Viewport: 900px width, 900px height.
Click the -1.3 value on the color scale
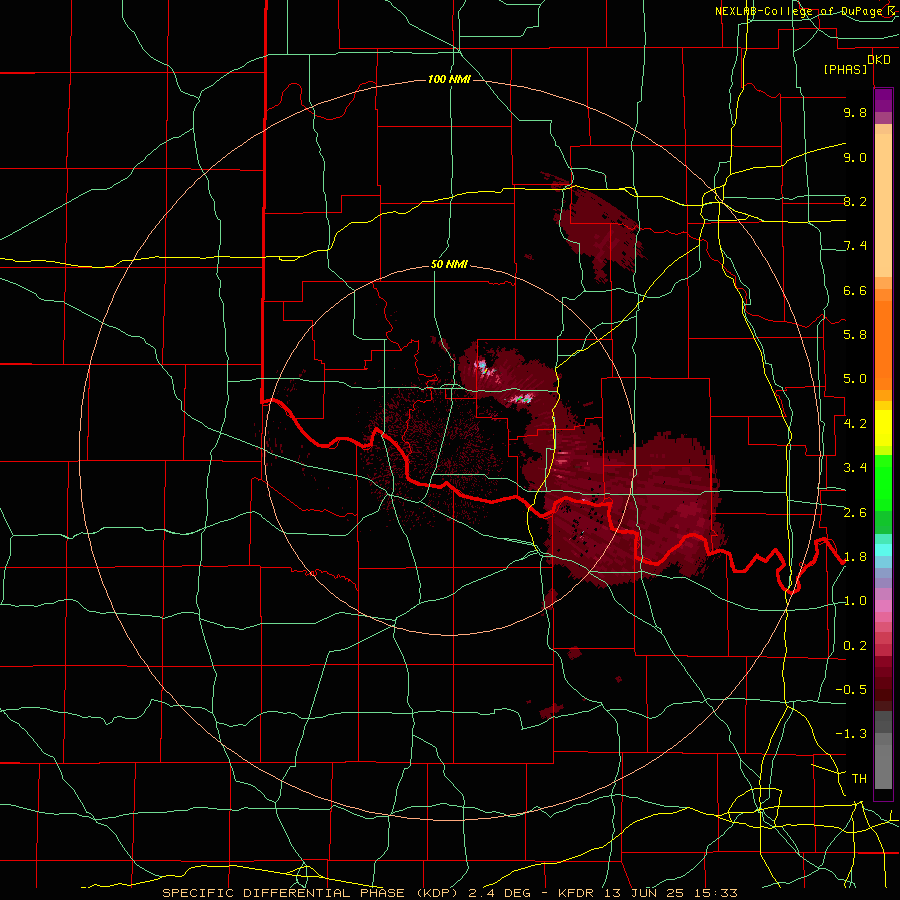click(x=851, y=734)
